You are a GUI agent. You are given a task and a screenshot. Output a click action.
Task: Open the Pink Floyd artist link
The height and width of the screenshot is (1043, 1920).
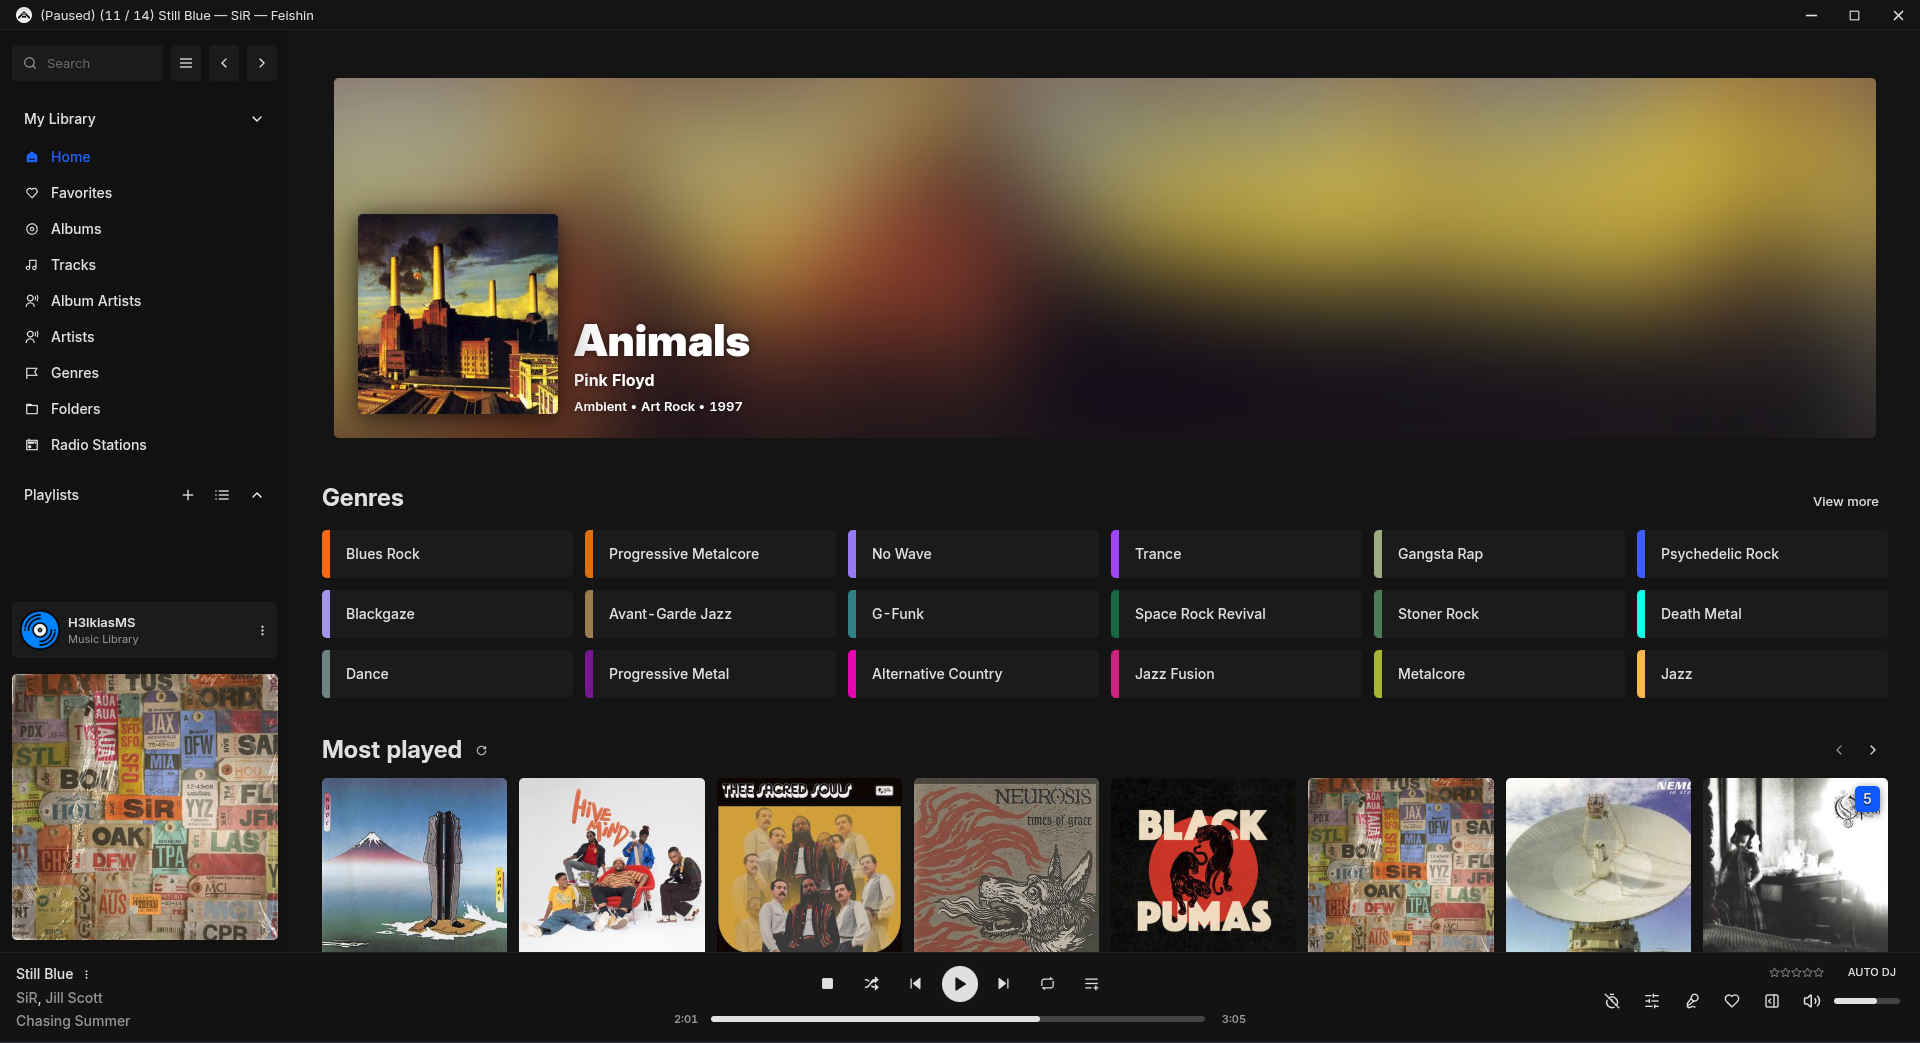(x=614, y=380)
